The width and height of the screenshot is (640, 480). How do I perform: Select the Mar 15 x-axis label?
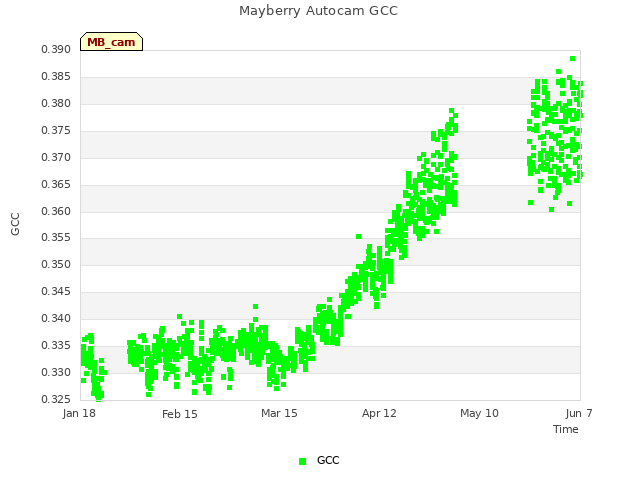click(279, 413)
